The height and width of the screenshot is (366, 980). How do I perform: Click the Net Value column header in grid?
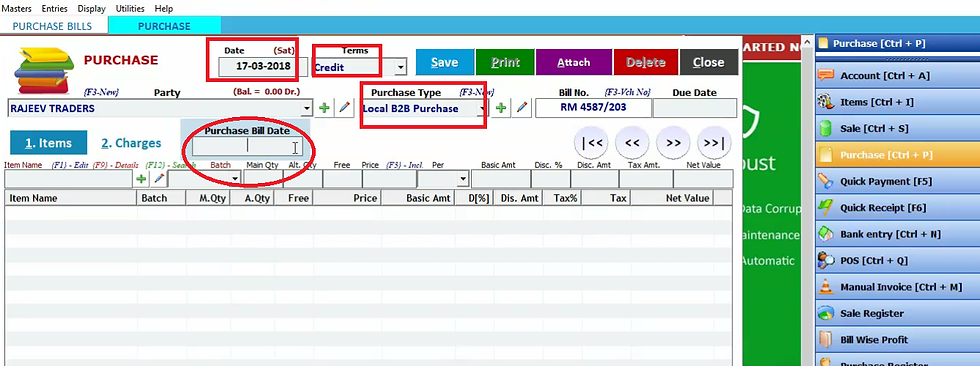[x=671, y=198]
